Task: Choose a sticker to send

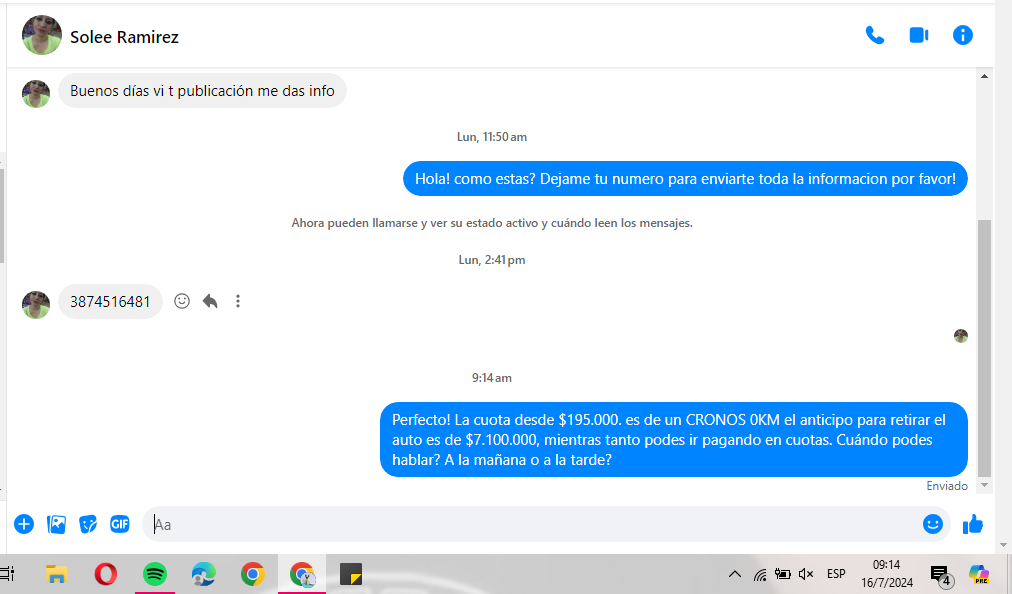Action: click(88, 524)
